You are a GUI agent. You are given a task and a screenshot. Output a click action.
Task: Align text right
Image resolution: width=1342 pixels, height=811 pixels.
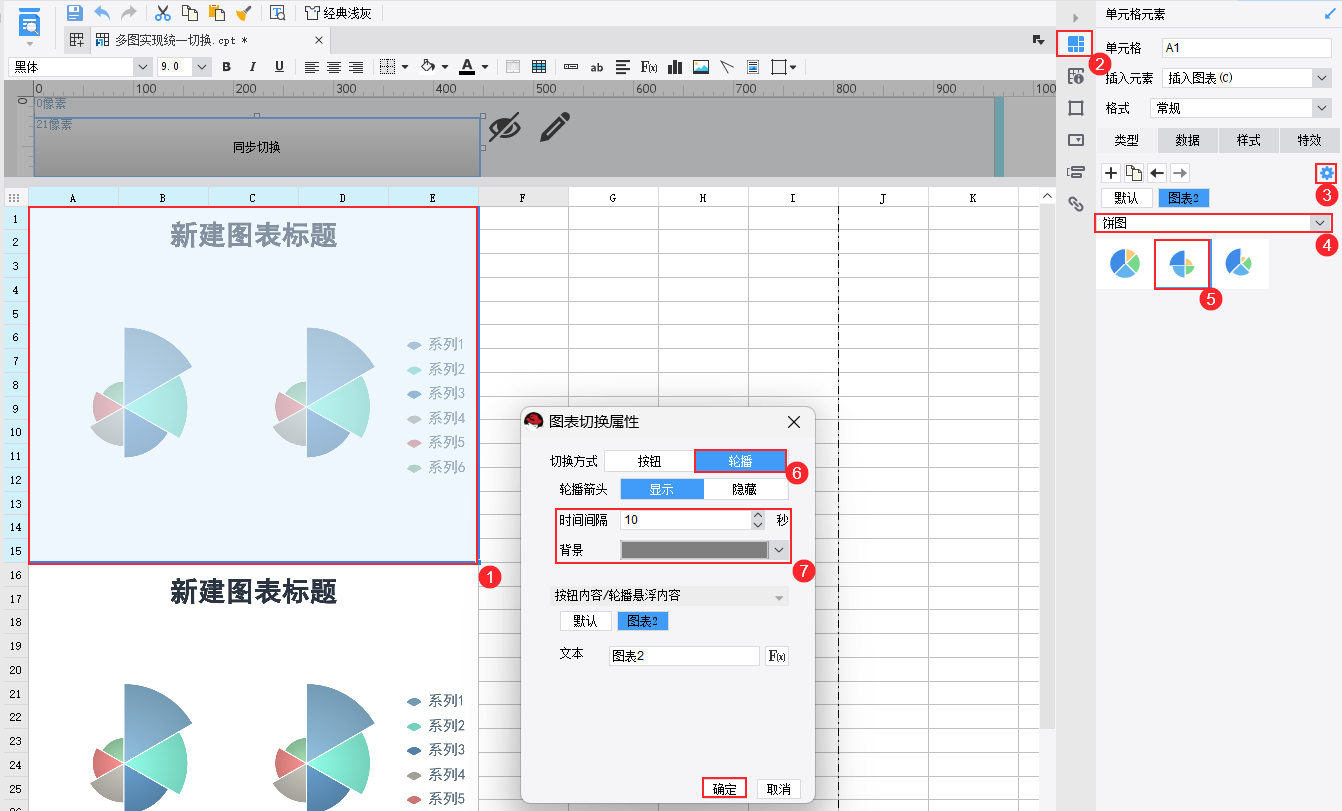point(356,67)
